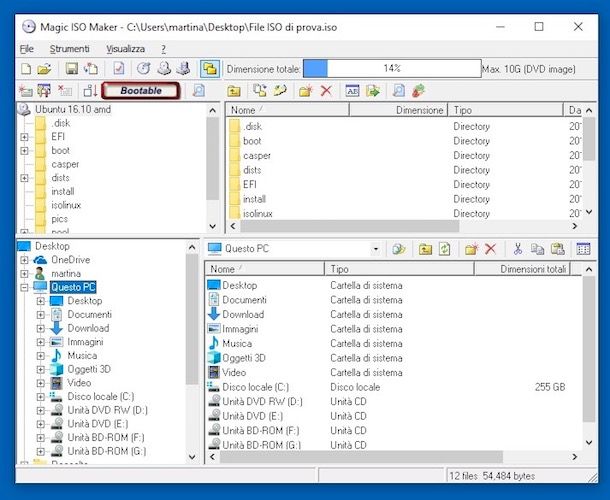This screenshot has width=610, height=500.
Task: Click the paste icon in local toolbar
Action: [557, 249]
